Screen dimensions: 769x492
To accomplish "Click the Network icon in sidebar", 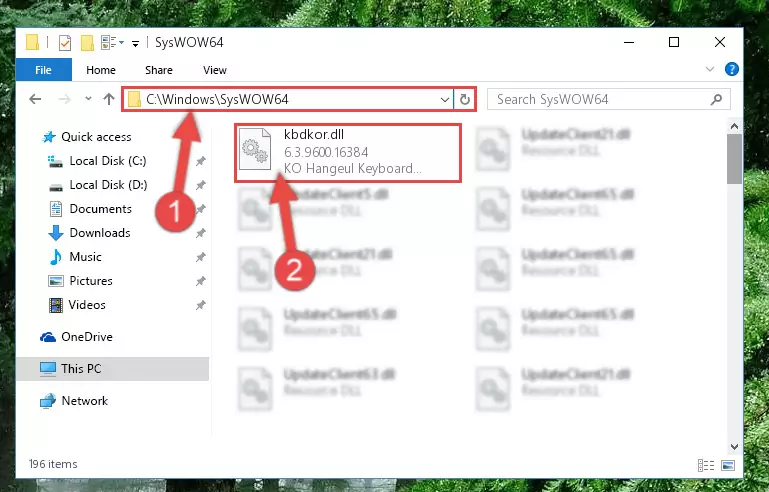I will pyautogui.click(x=48, y=401).
